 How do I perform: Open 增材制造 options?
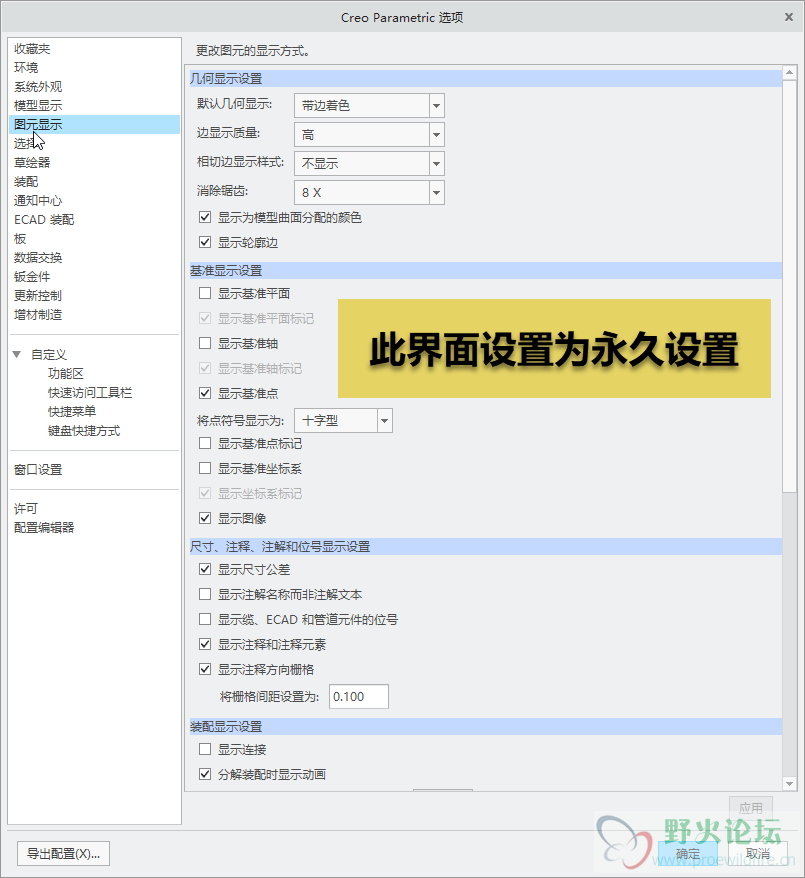38,315
